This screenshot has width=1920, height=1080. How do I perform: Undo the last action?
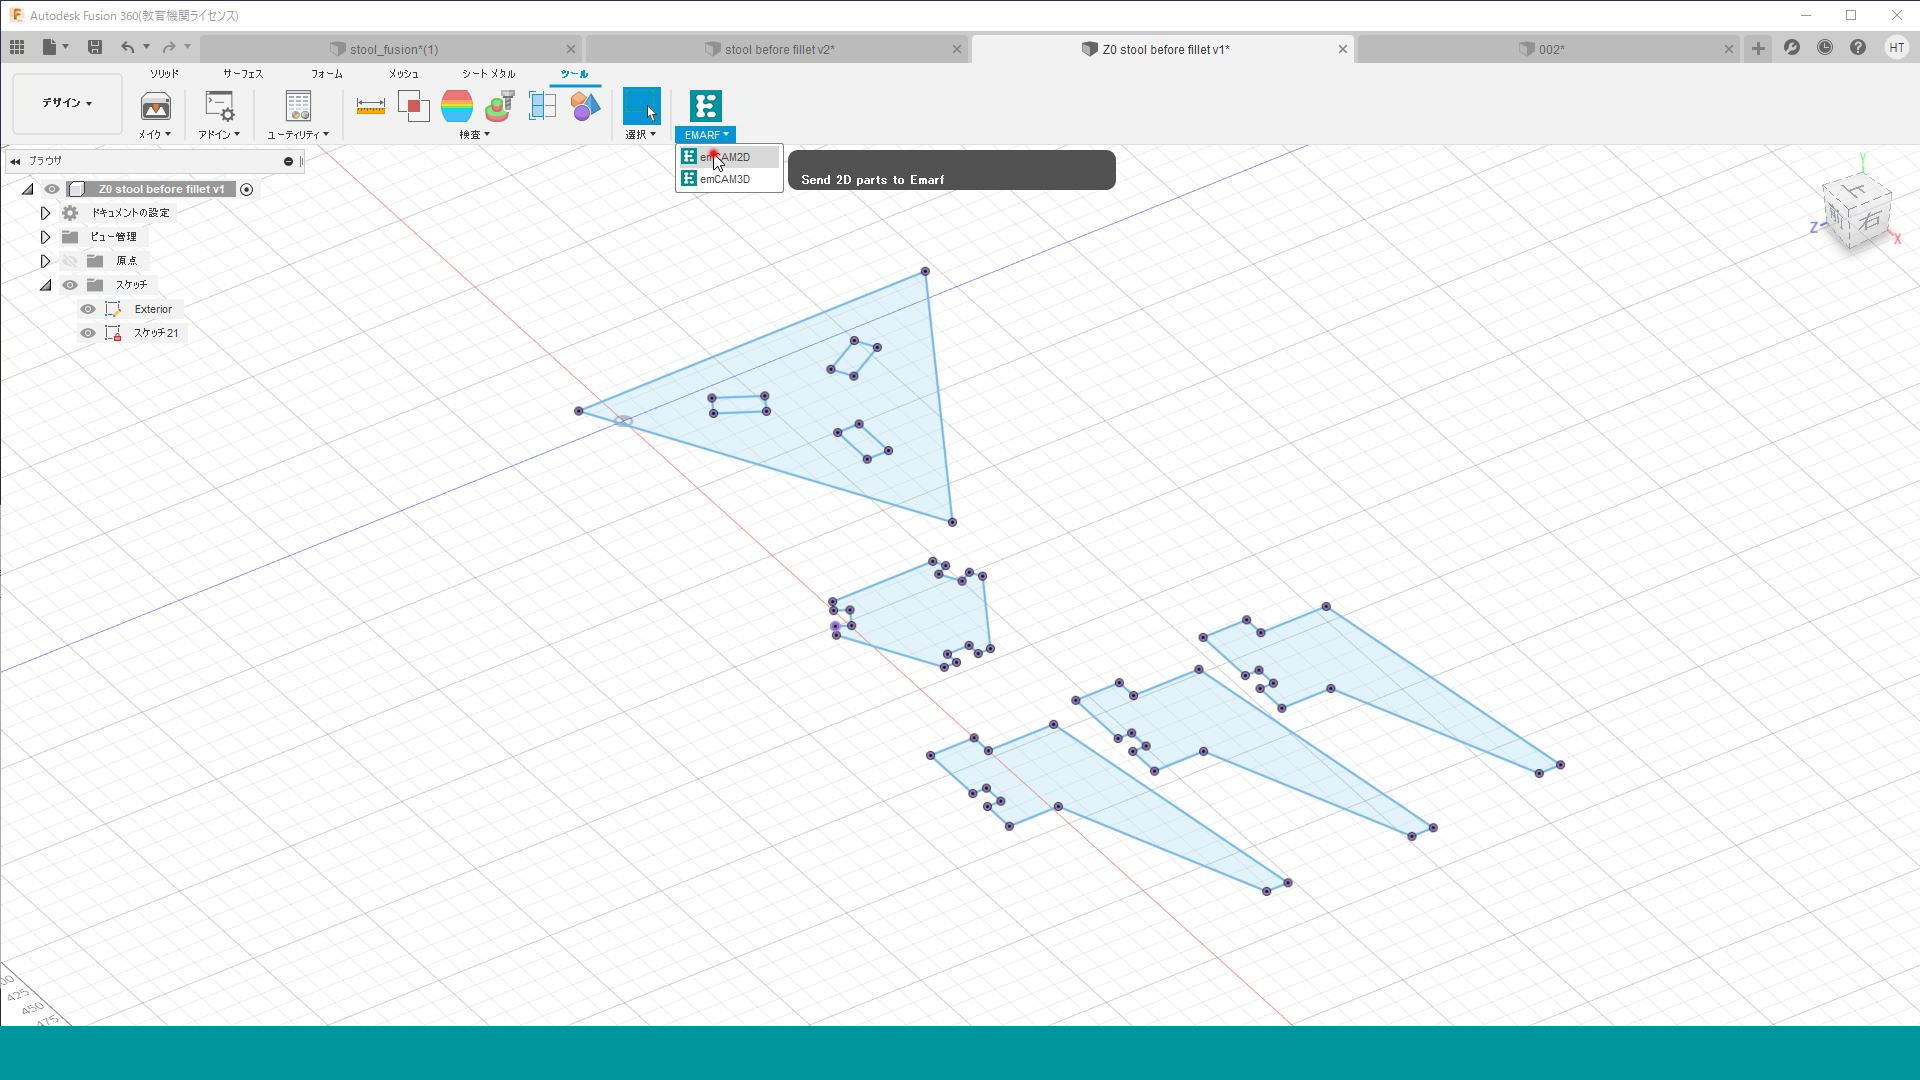pos(127,47)
